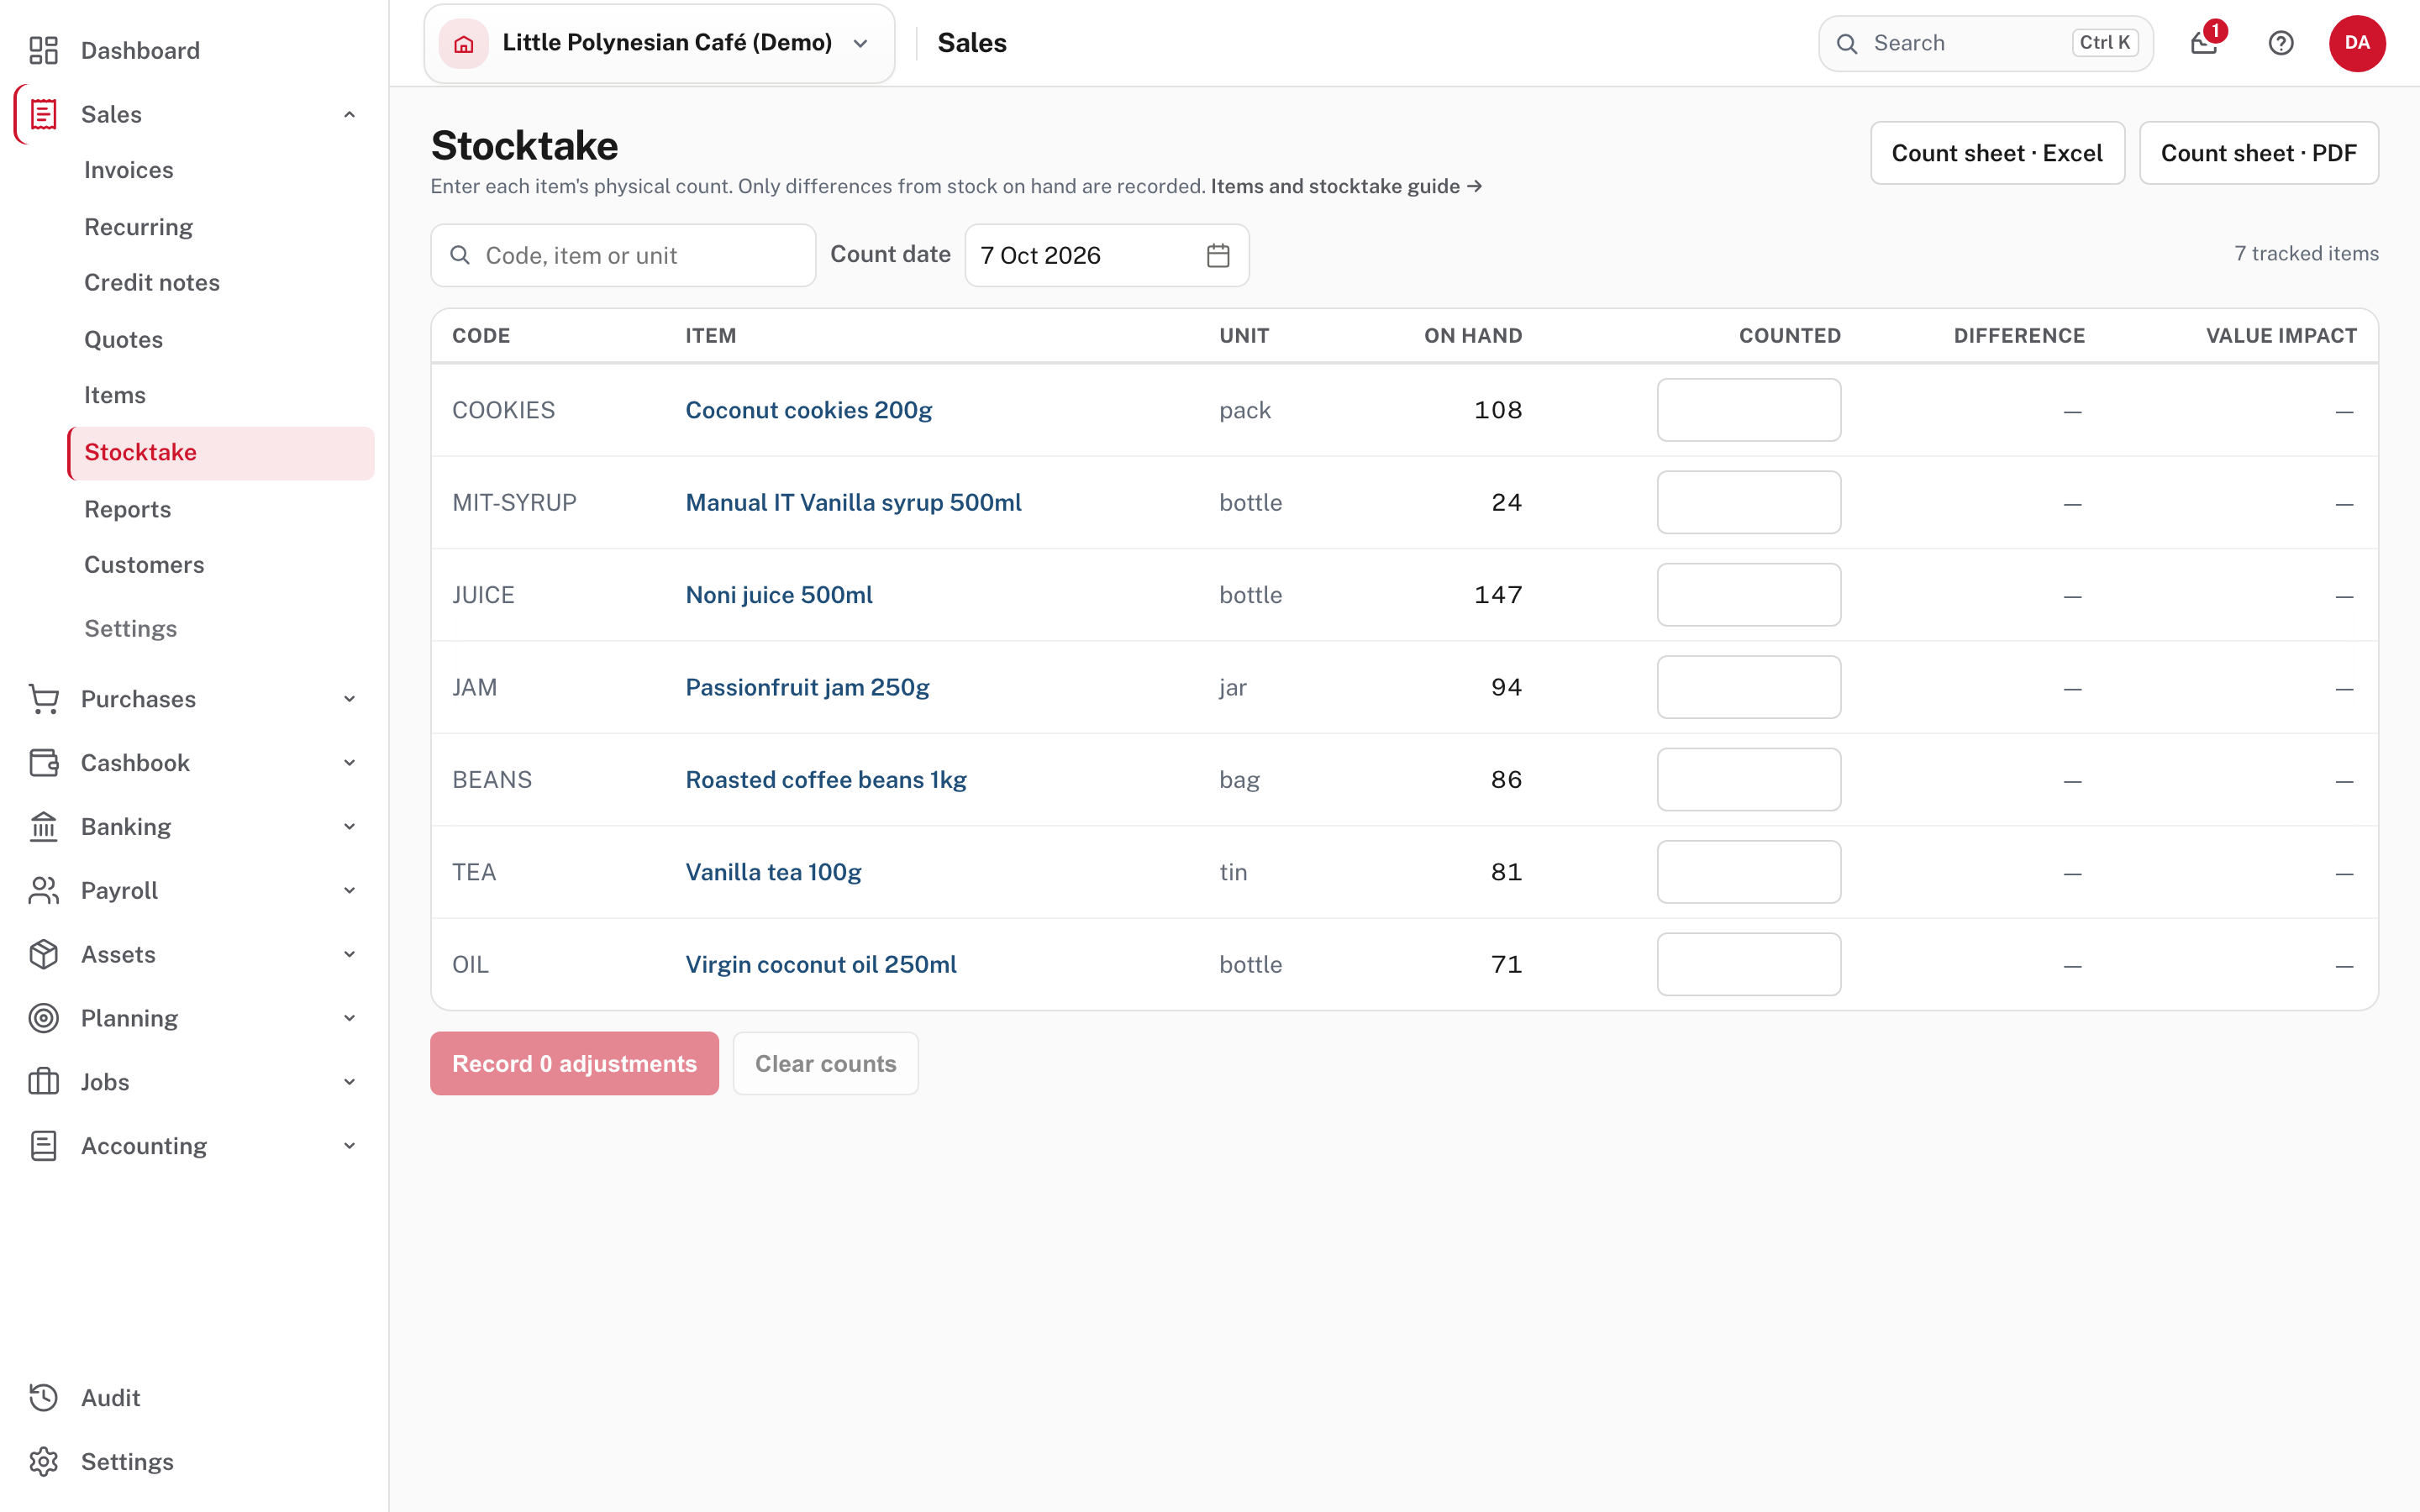Click the Purchases cart icon
The height and width of the screenshot is (1512, 2420).
43,699
